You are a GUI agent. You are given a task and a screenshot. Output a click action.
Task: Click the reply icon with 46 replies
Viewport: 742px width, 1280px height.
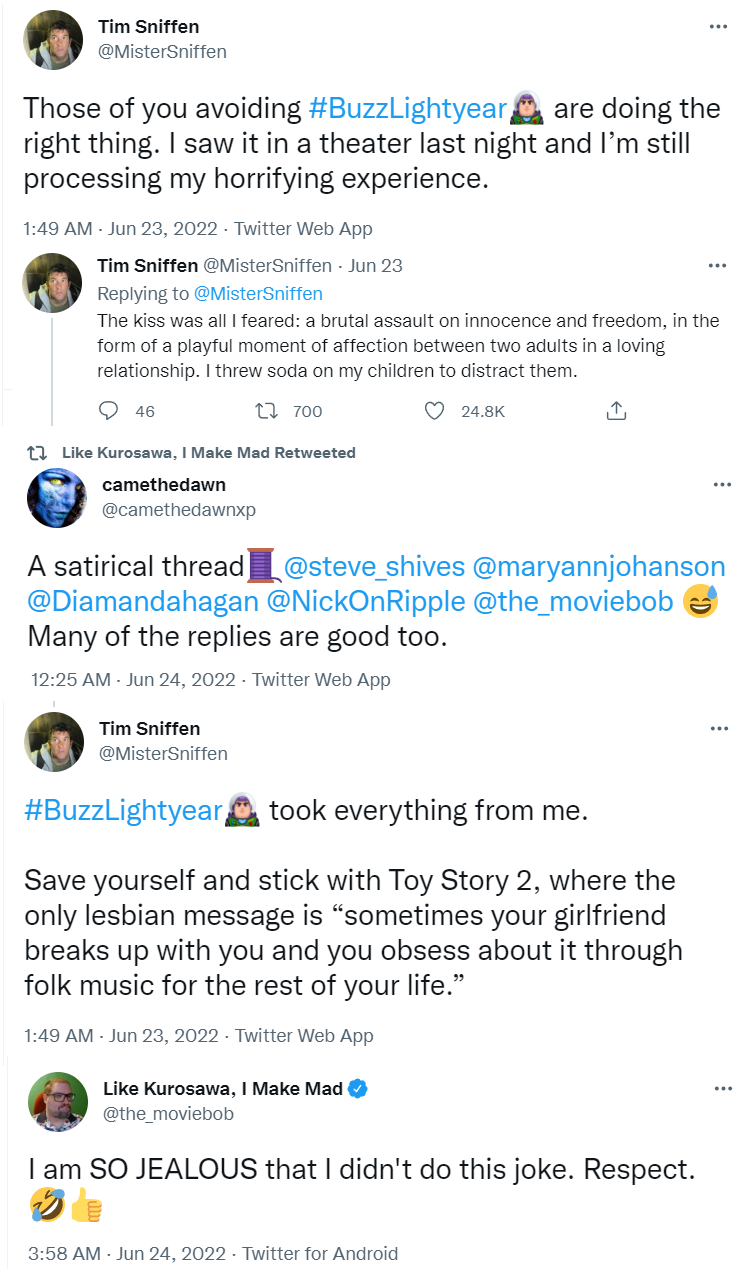coord(110,411)
